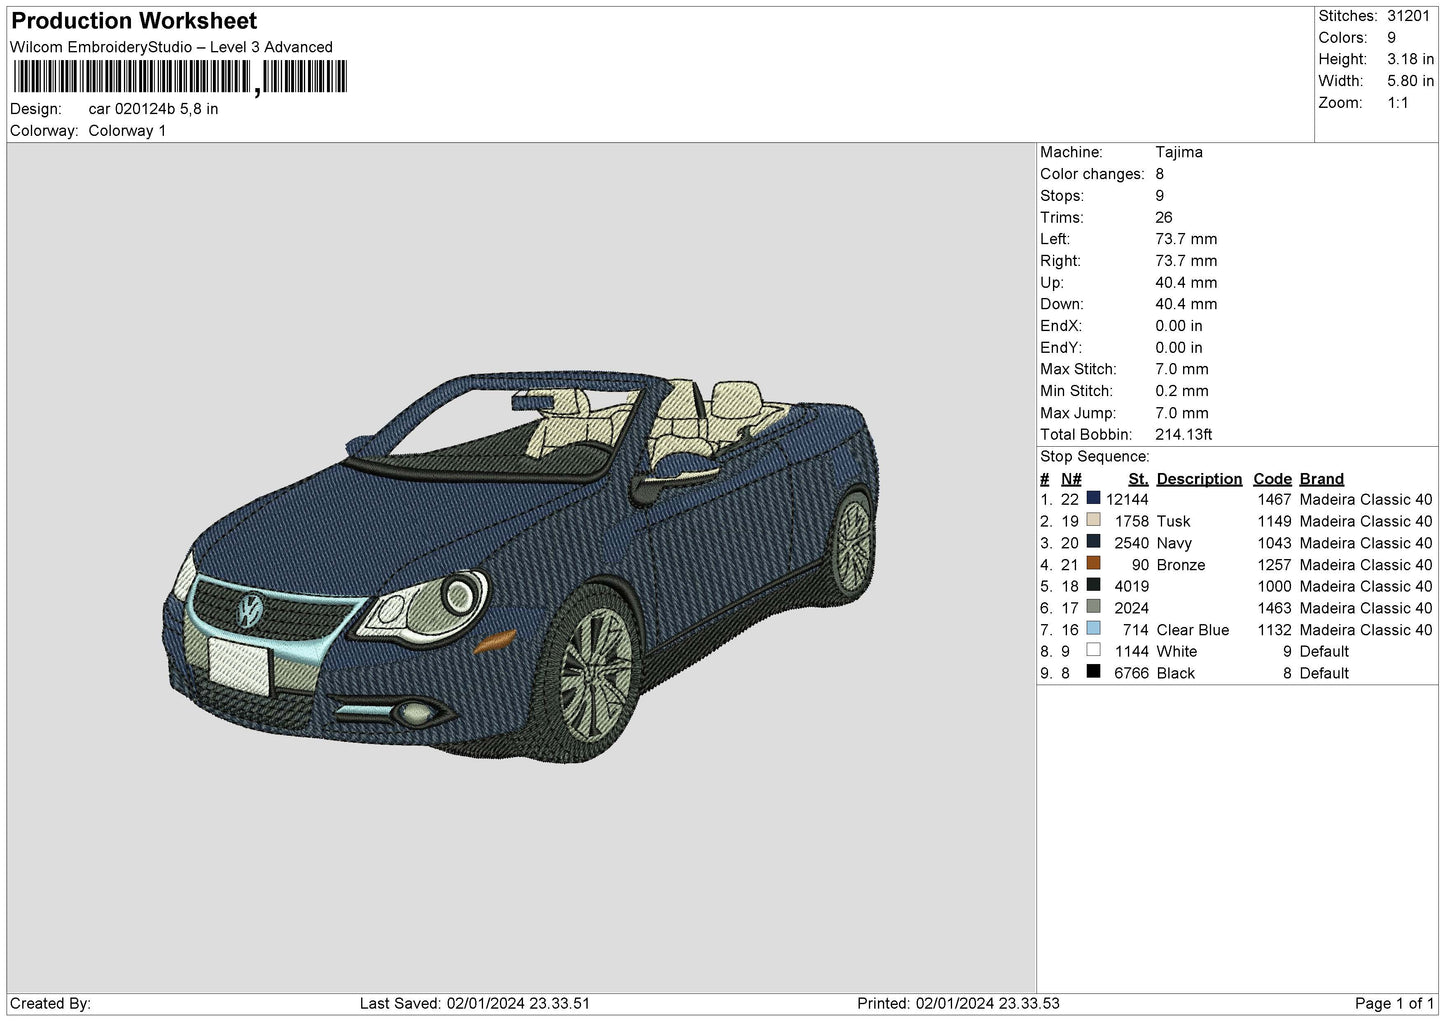Screen dimensions: 1445x1021
Task: Click stitch count 6766 for Black
Action: coord(1131,673)
